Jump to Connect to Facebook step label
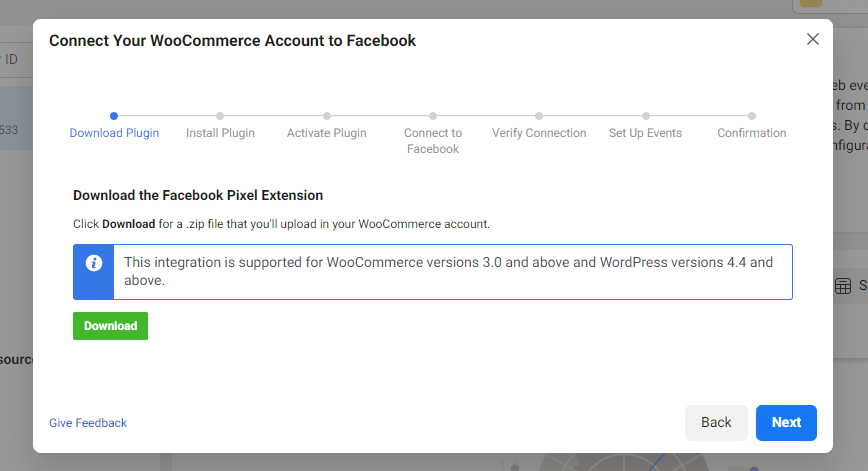Screen dimensions: 868x471 pos(433,141)
